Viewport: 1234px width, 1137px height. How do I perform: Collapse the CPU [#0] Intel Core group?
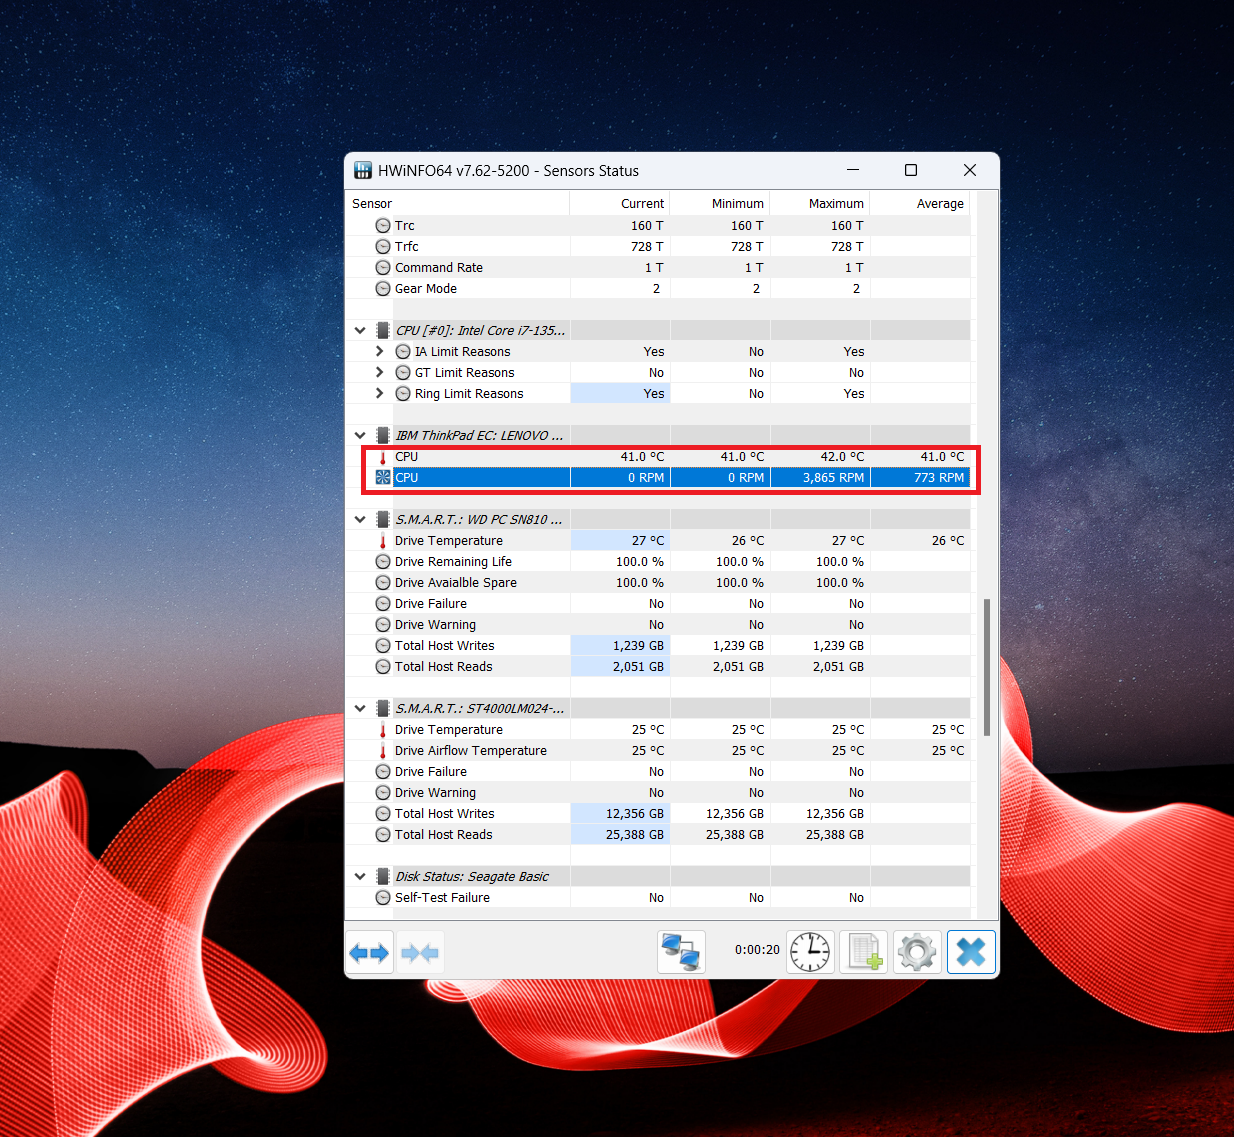point(360,330)
